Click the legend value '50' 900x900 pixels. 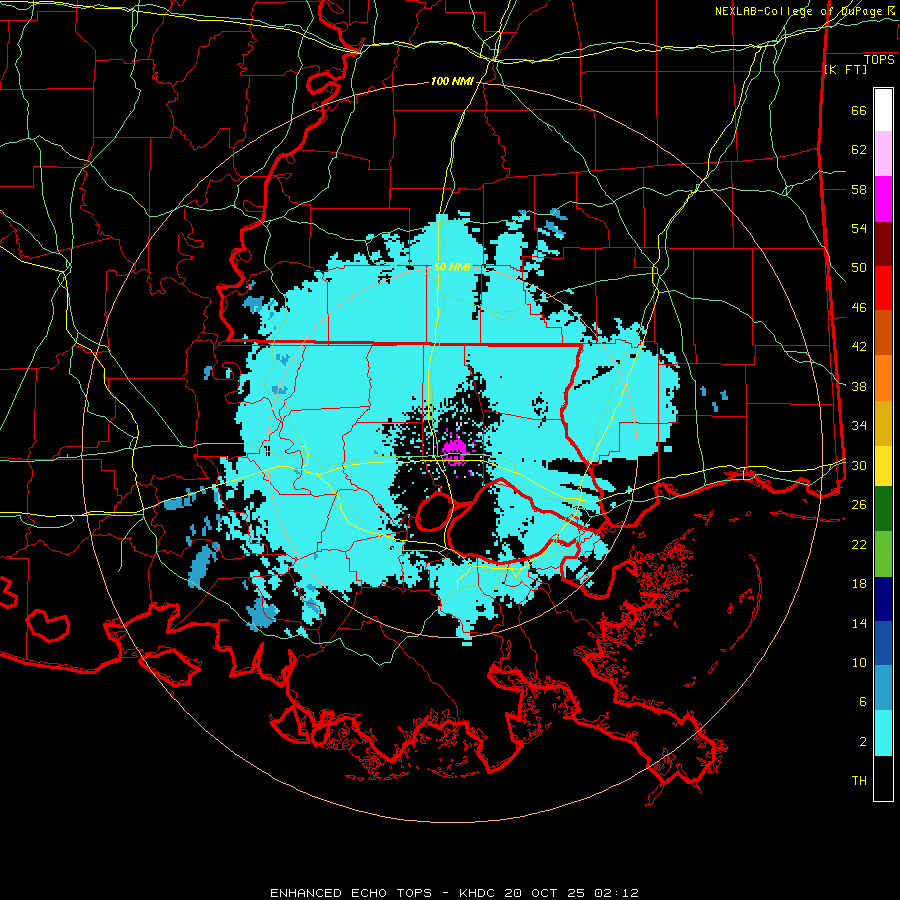859,267
